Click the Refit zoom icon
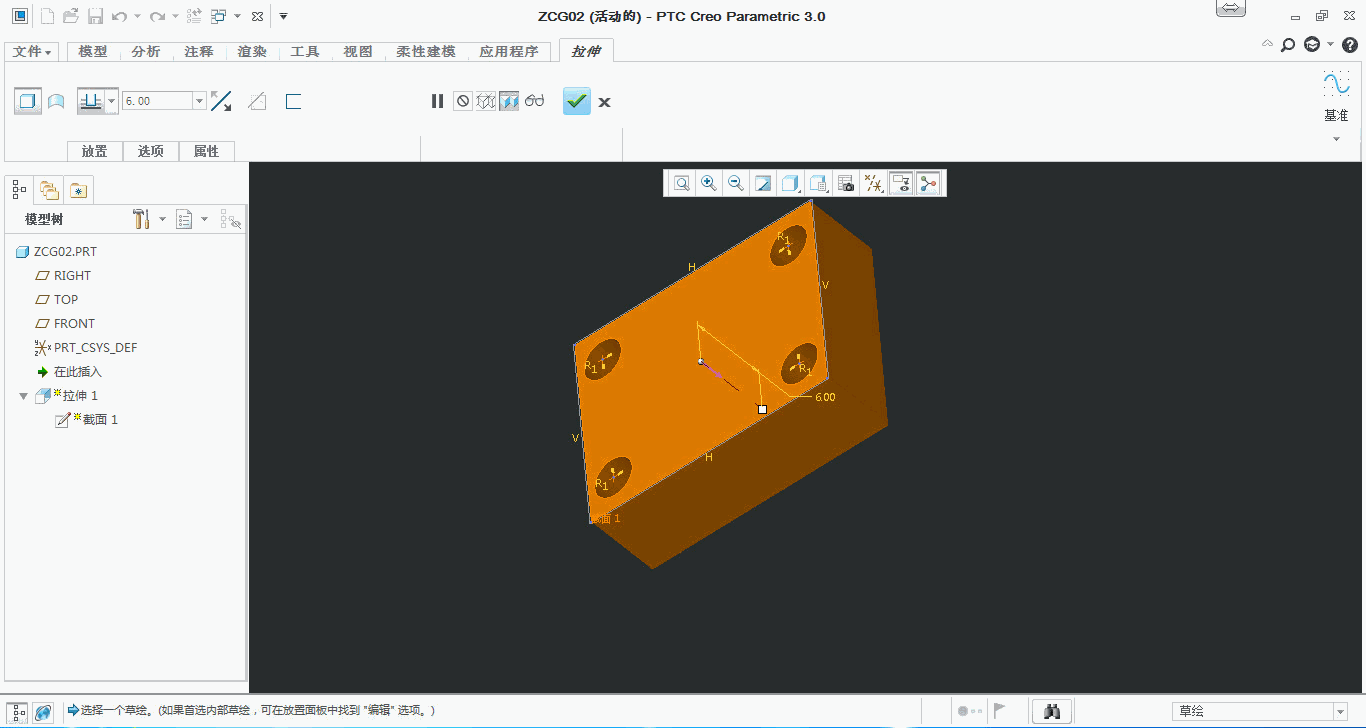Screen dimensions: 1366x728 point(681,183)
